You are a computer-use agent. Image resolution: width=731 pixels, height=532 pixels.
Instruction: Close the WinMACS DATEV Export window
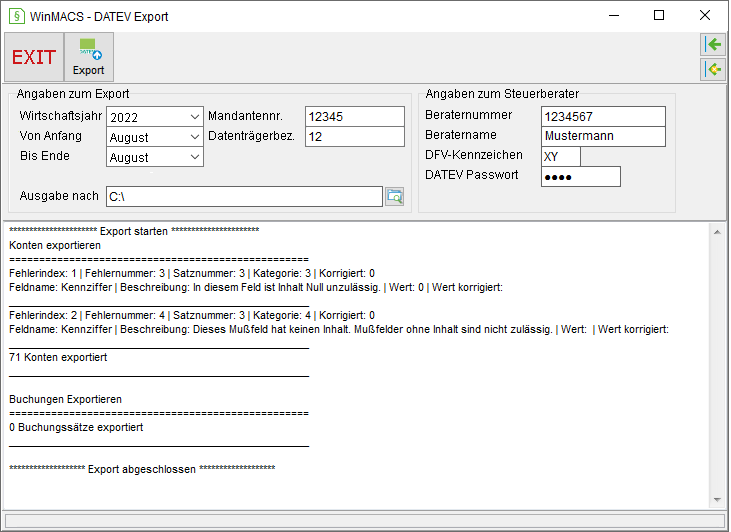(704, 15)
